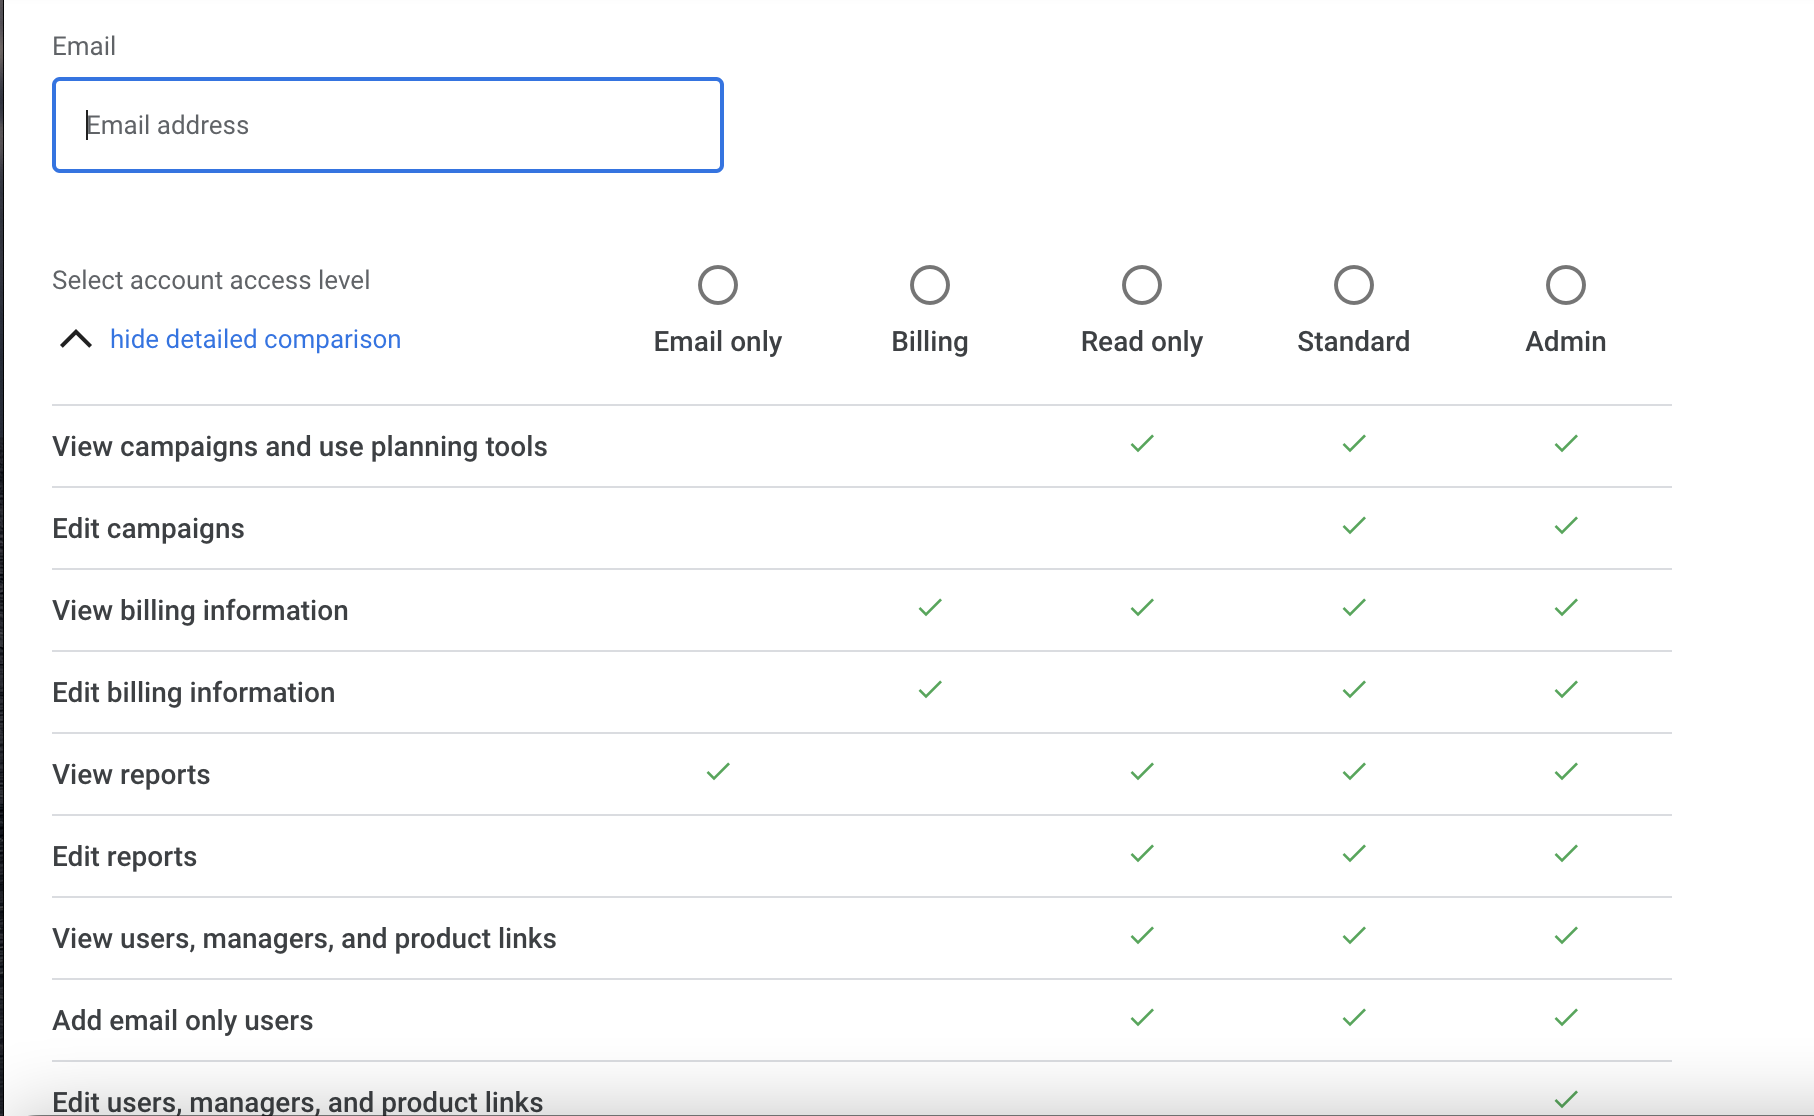Click Admin's checkmark for Edit reports
Viewport: 1814px width, 1116px height.
click(x=1565, y=853)
